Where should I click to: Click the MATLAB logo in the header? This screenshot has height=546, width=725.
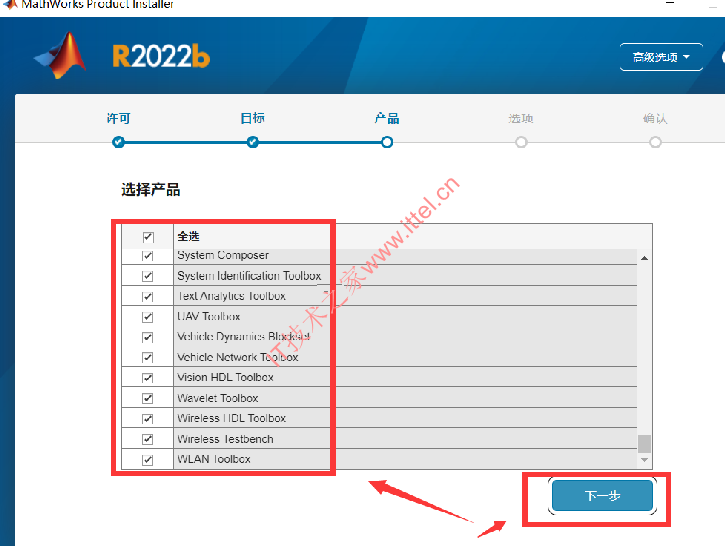click(x=61, y=55)
